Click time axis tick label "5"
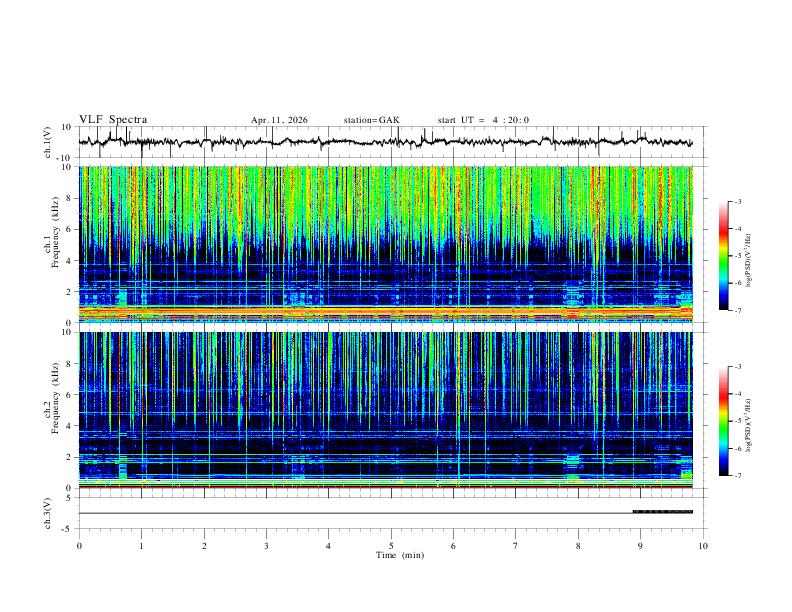 coord(391,546)
